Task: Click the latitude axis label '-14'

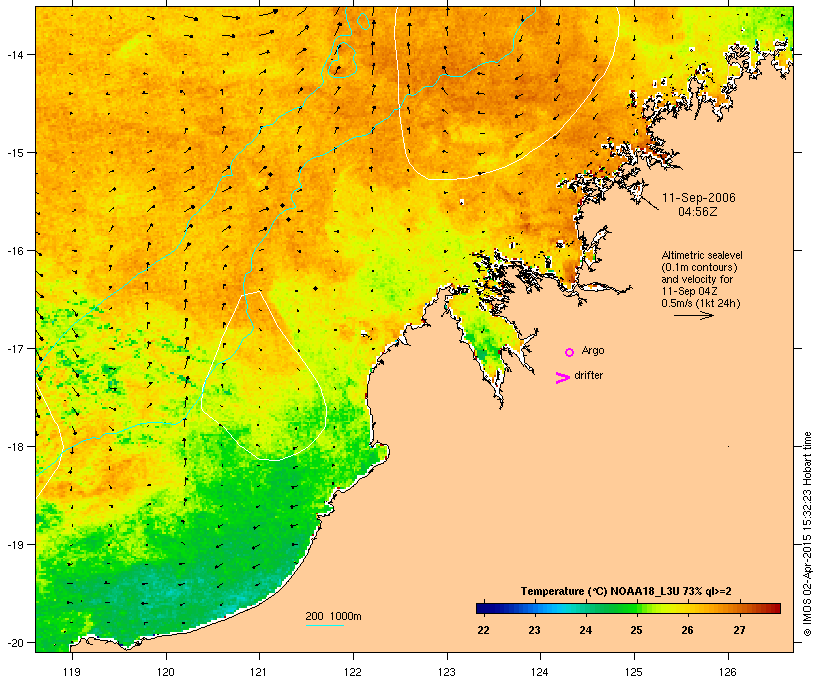Action: pos(14,54)
